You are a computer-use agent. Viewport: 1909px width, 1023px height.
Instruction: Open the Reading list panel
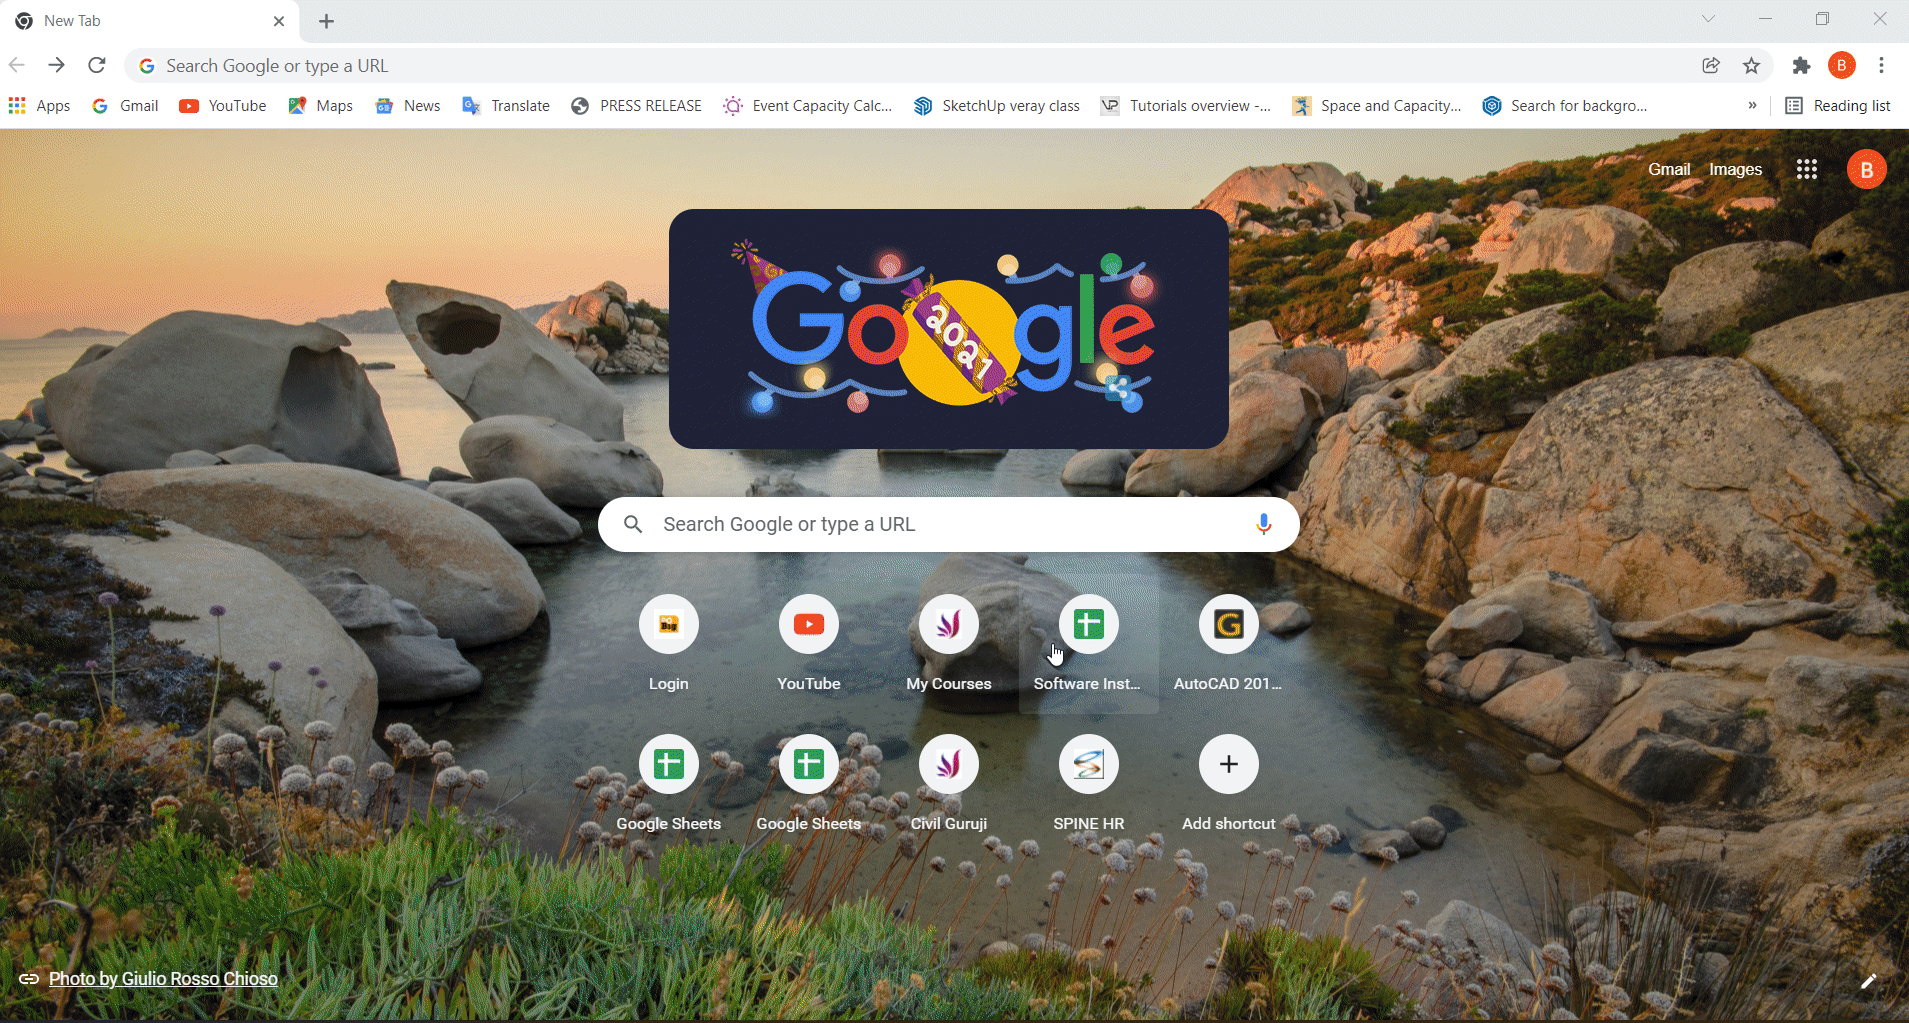[1838, 105]
